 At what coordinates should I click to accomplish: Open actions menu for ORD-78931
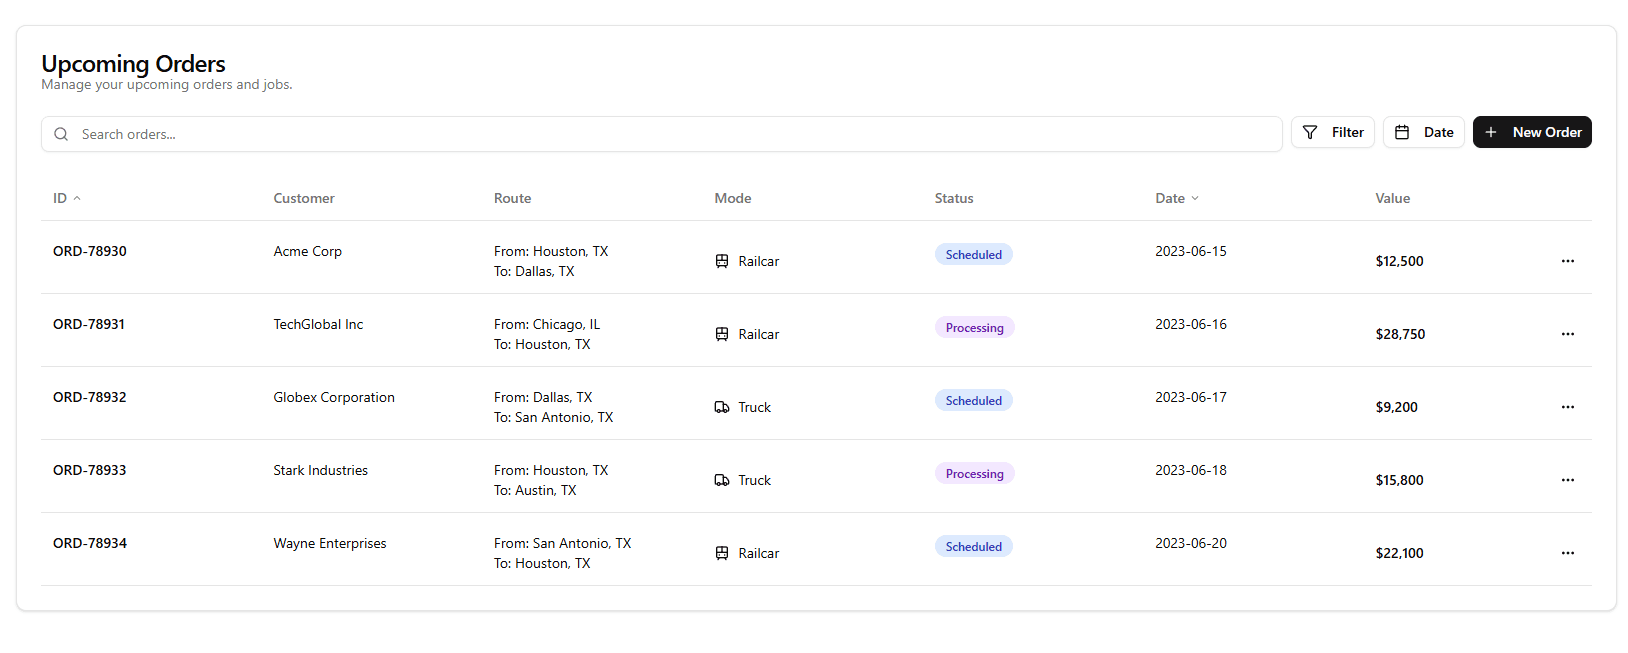pyautogui.click(x=1568, y=334)
